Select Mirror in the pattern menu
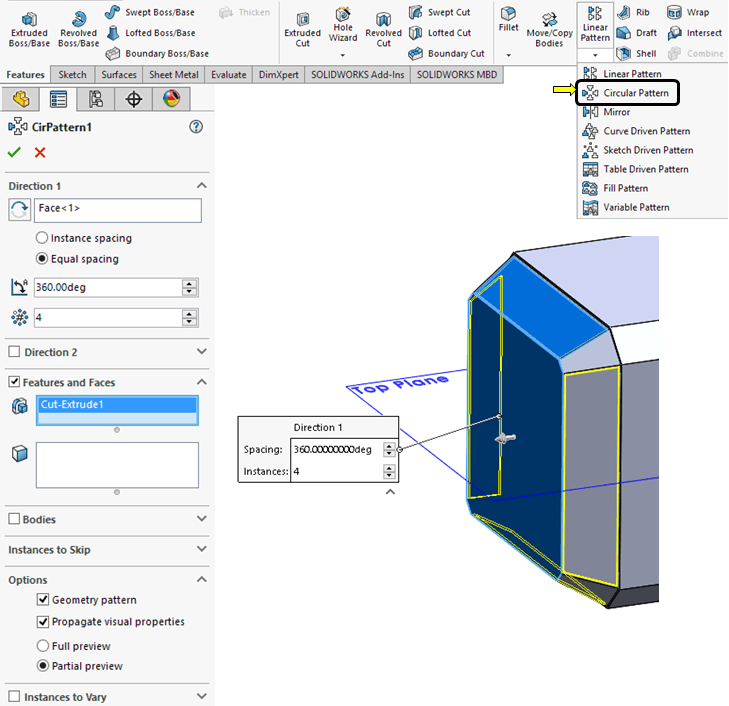729x706 pixels. tap(616, 112)
